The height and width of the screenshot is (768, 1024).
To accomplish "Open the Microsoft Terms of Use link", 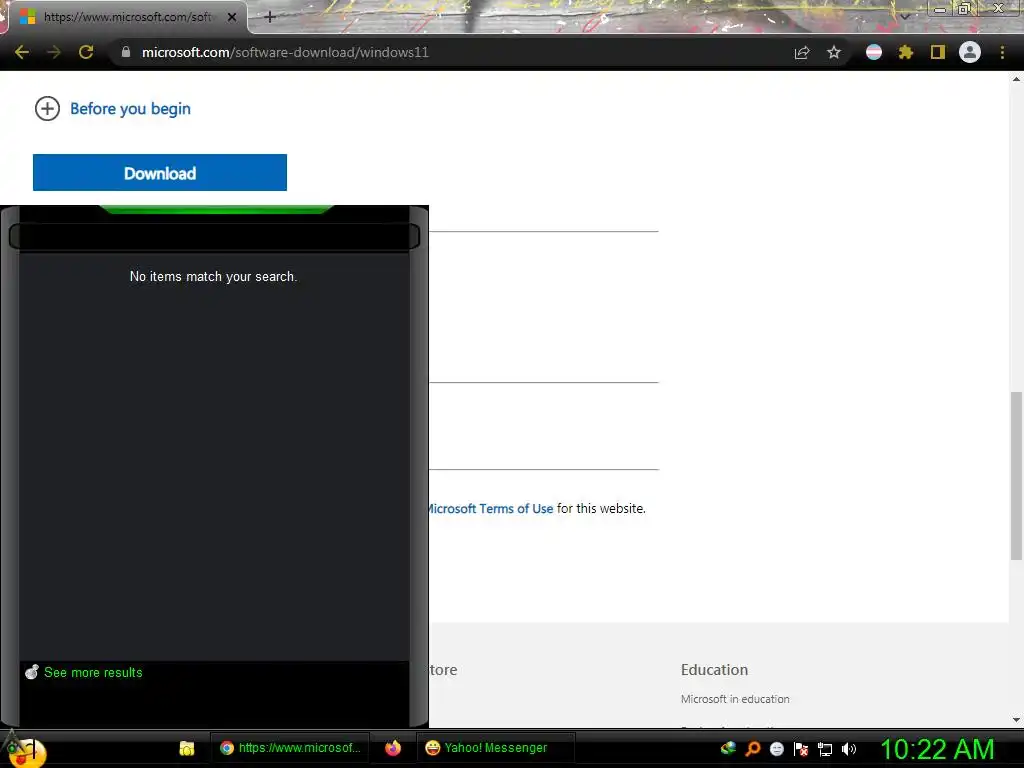I will click(x=490, y=509).
